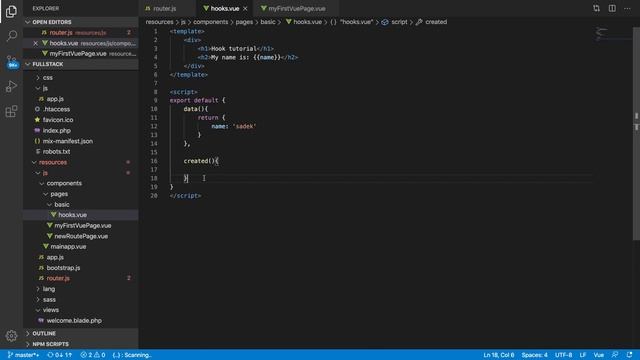Change indentation via Spaces: 4
The image size is (640, 360).
[534, 355]
